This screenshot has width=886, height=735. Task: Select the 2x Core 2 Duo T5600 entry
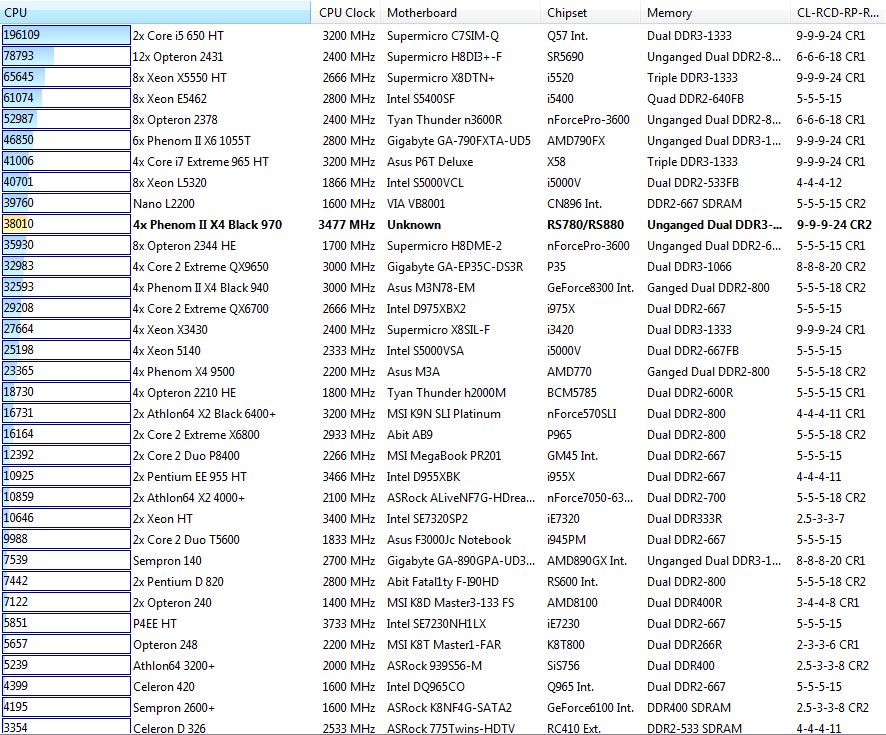[186, 540]
